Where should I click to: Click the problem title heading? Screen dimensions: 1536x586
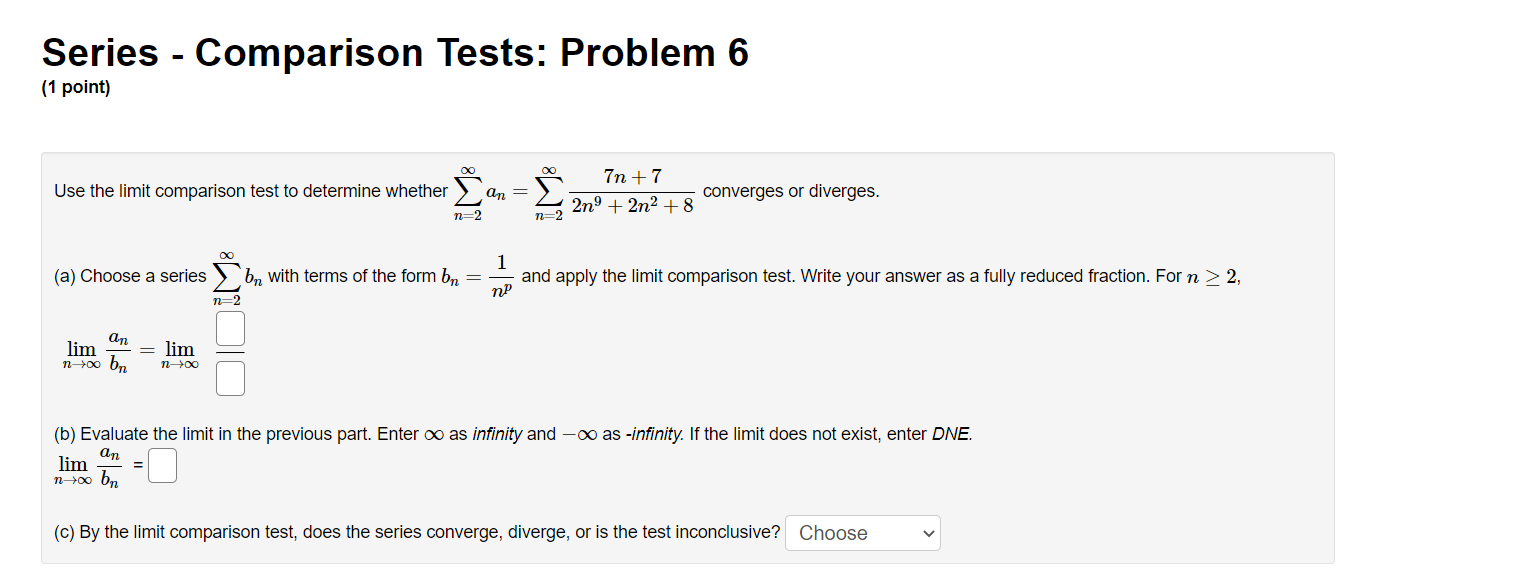394,52
